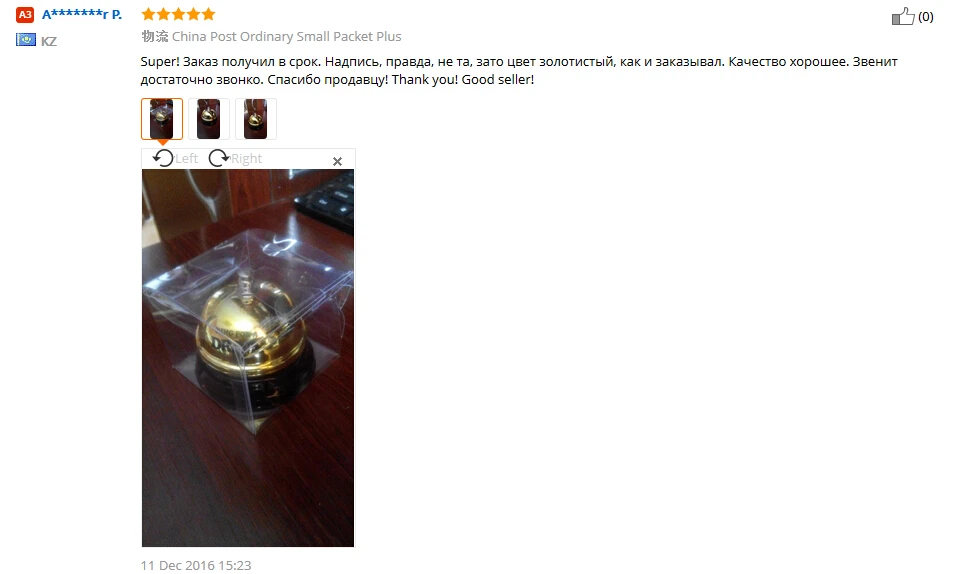
Task: Rotate the photo left using the counterclockwise arrow
Action: tap(163, 158)
